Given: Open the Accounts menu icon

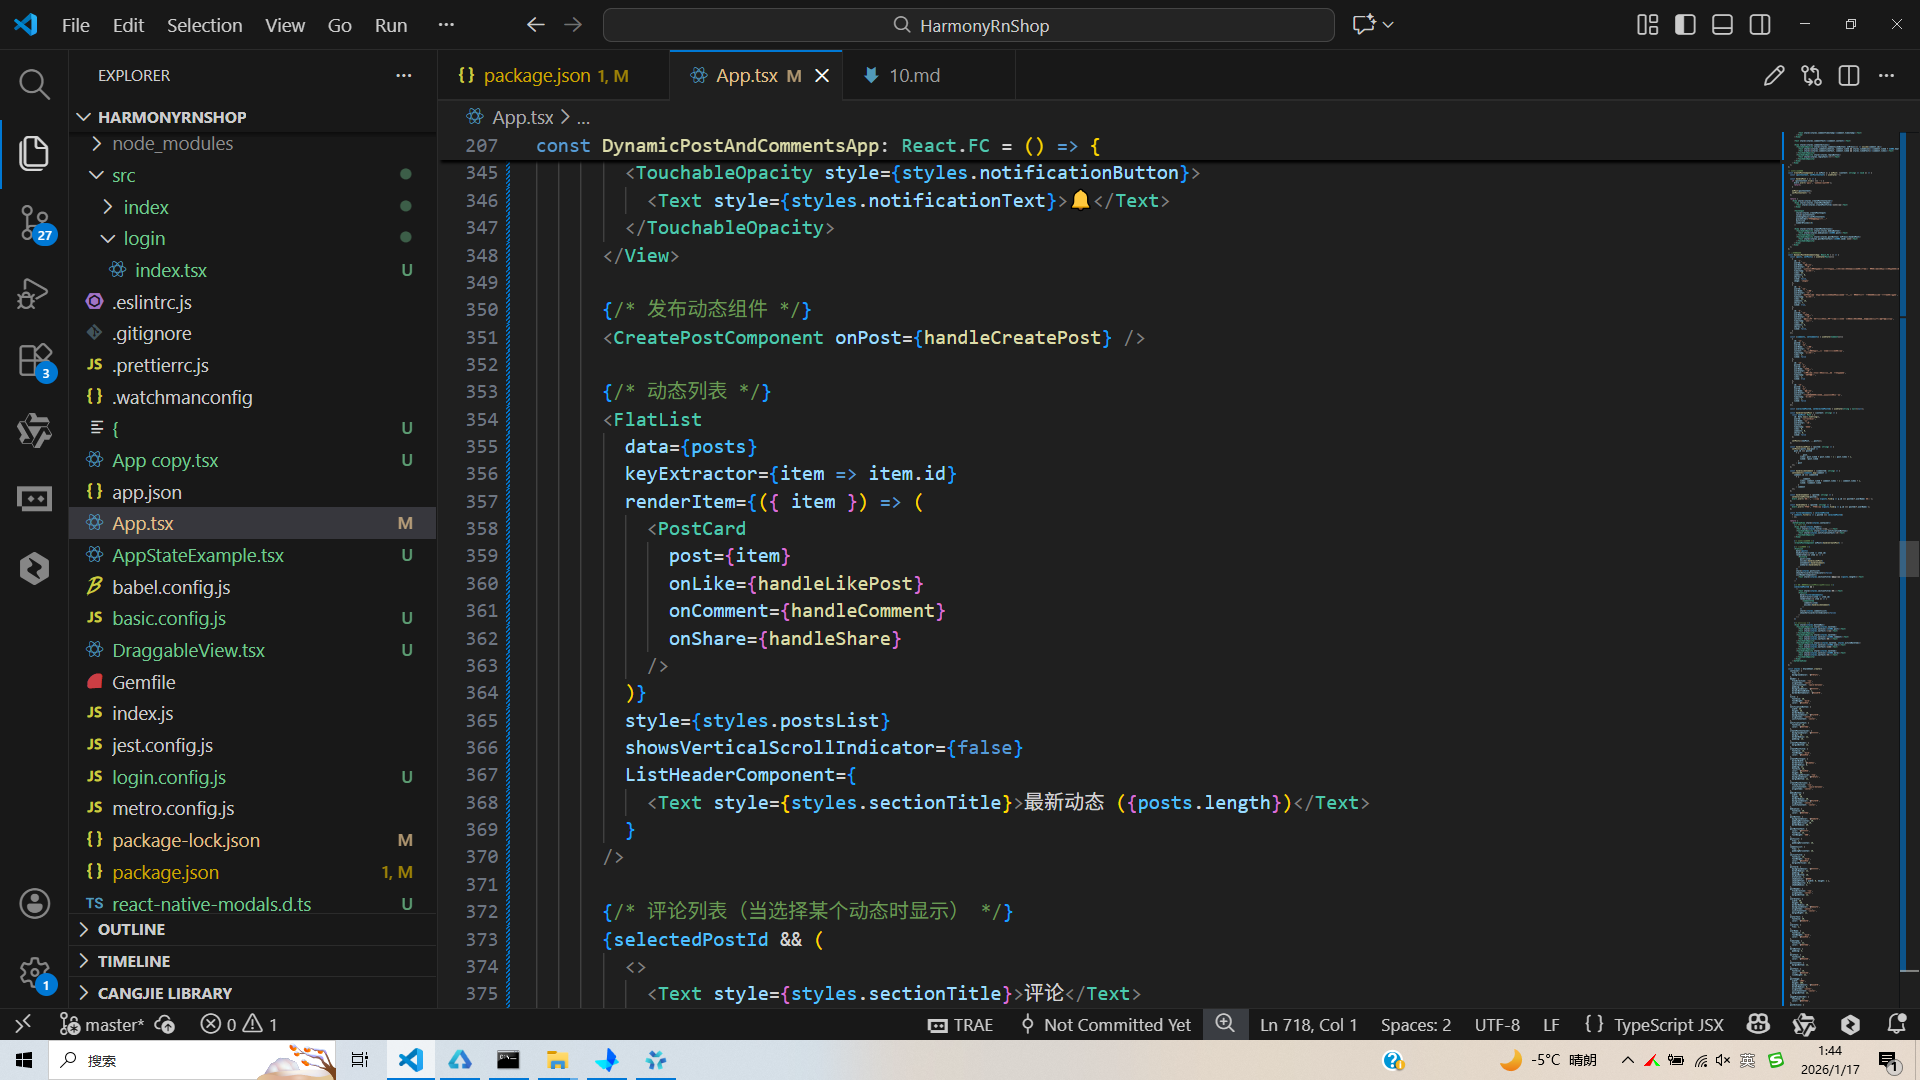Looking at the screenshot, I should coord(34,904).
